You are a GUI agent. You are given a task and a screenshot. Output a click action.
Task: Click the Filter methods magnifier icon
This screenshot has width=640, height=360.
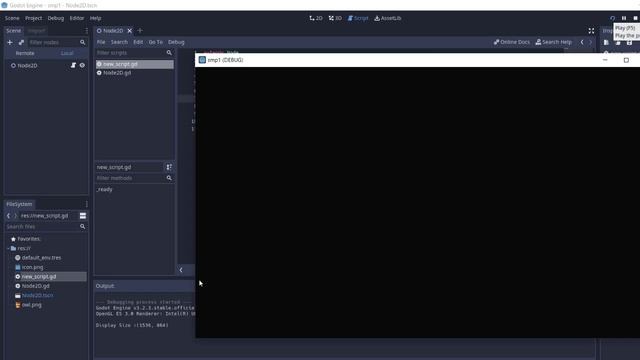tap(169, 178)
